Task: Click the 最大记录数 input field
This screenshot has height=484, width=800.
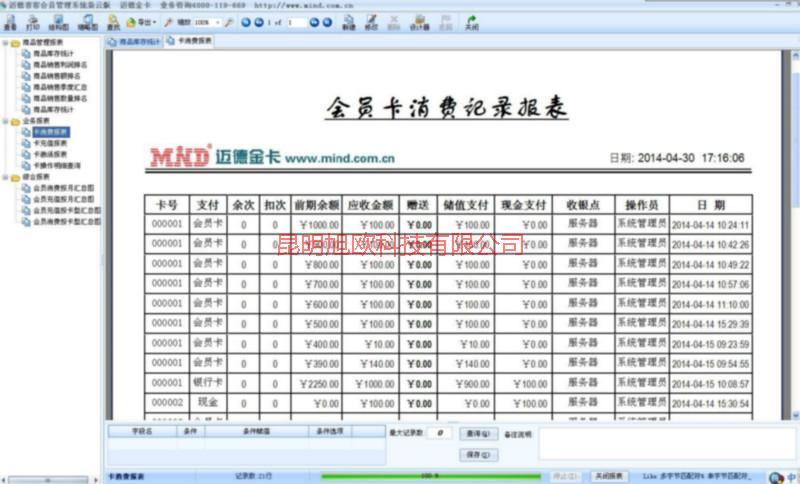Action: (x=439, y=434)
